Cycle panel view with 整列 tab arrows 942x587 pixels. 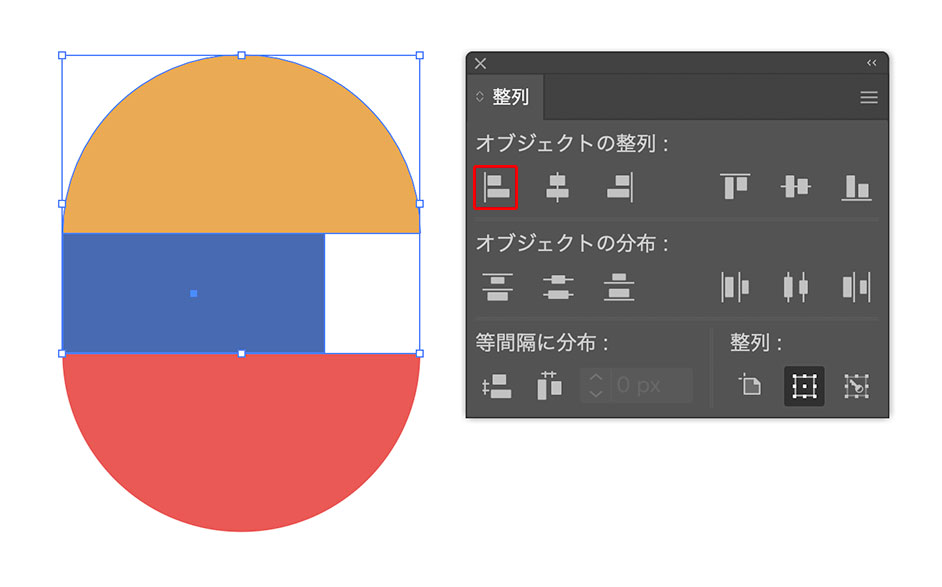pos(480,97)
